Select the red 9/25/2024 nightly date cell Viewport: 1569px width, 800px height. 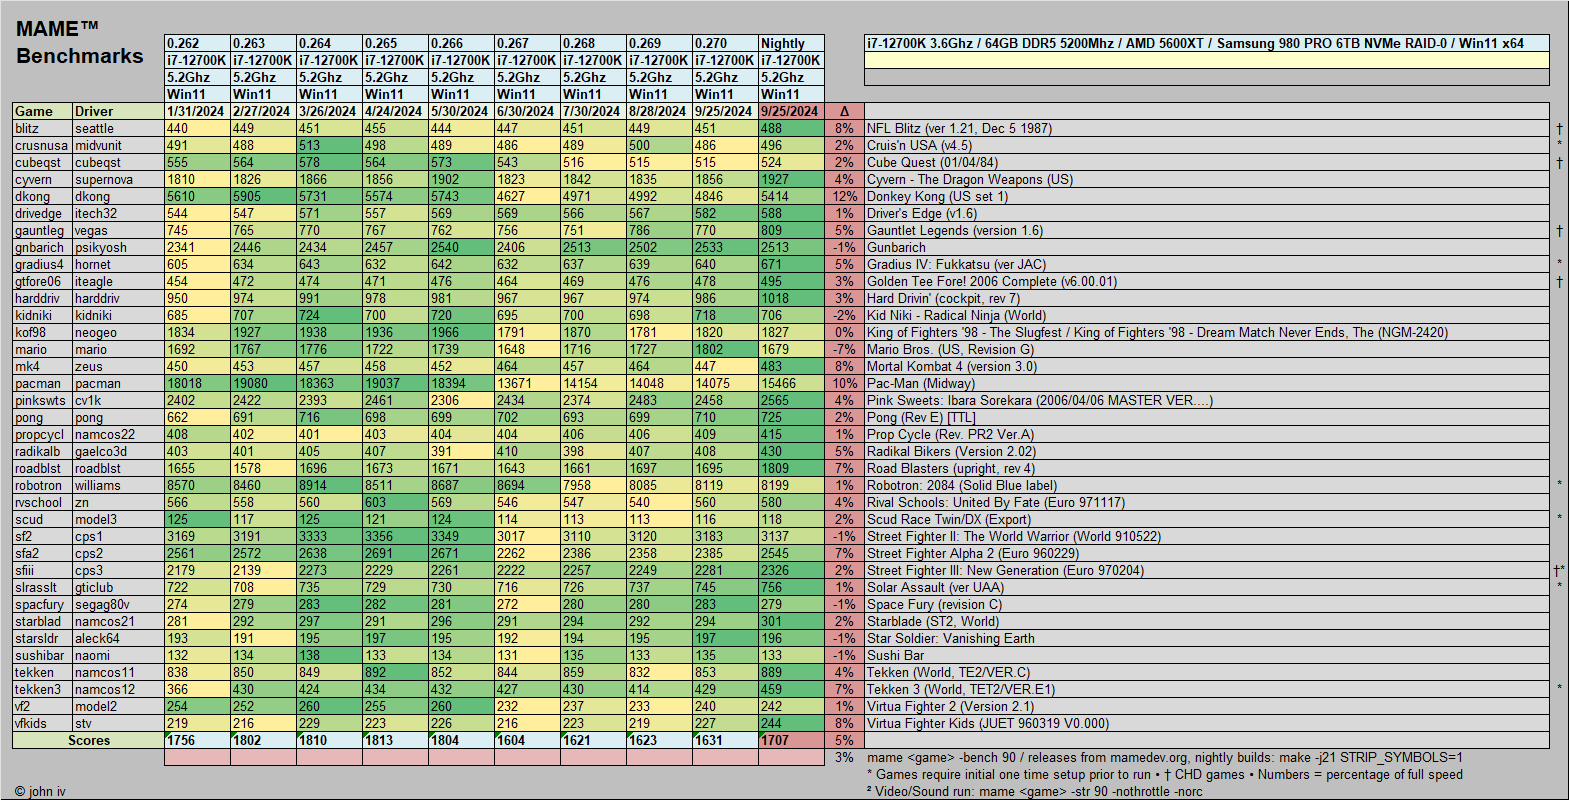[x=791, y=111]
